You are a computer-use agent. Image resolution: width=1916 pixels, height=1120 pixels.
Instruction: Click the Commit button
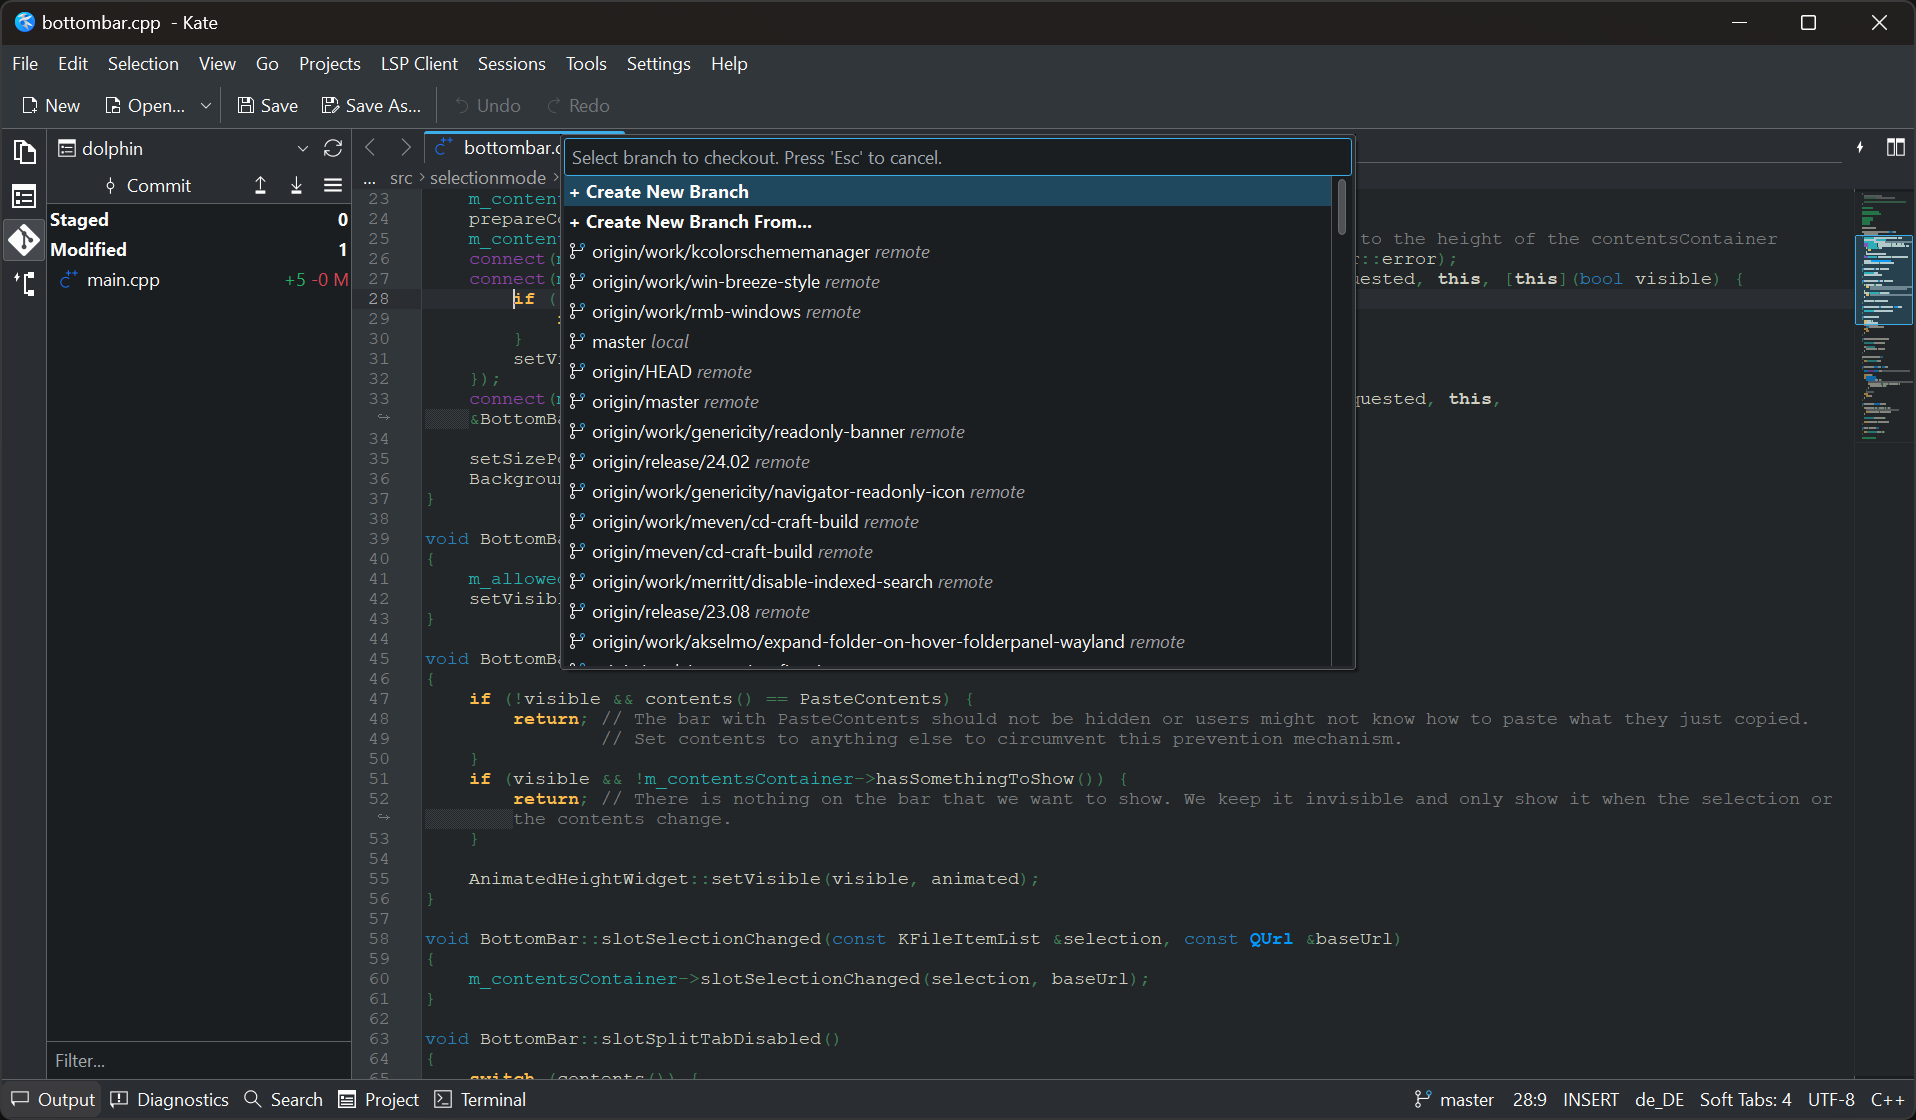pos(148,186)
